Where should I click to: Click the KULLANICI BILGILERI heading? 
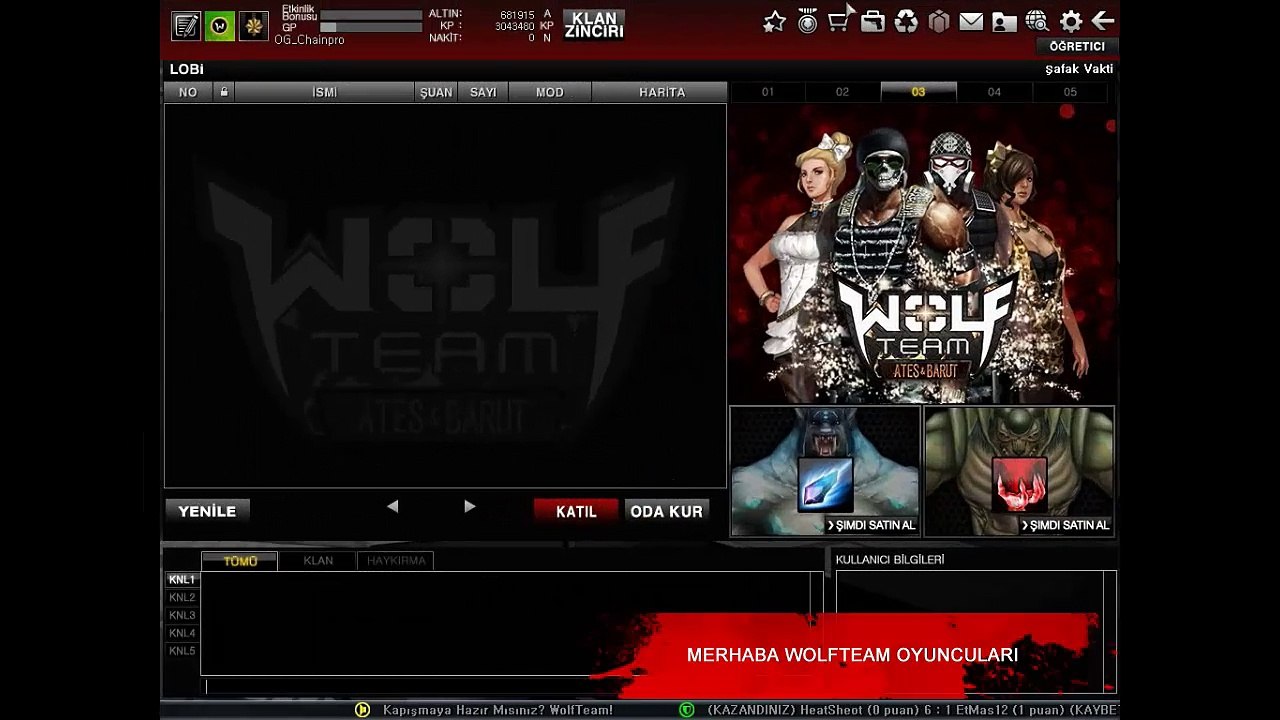[890, 560]
